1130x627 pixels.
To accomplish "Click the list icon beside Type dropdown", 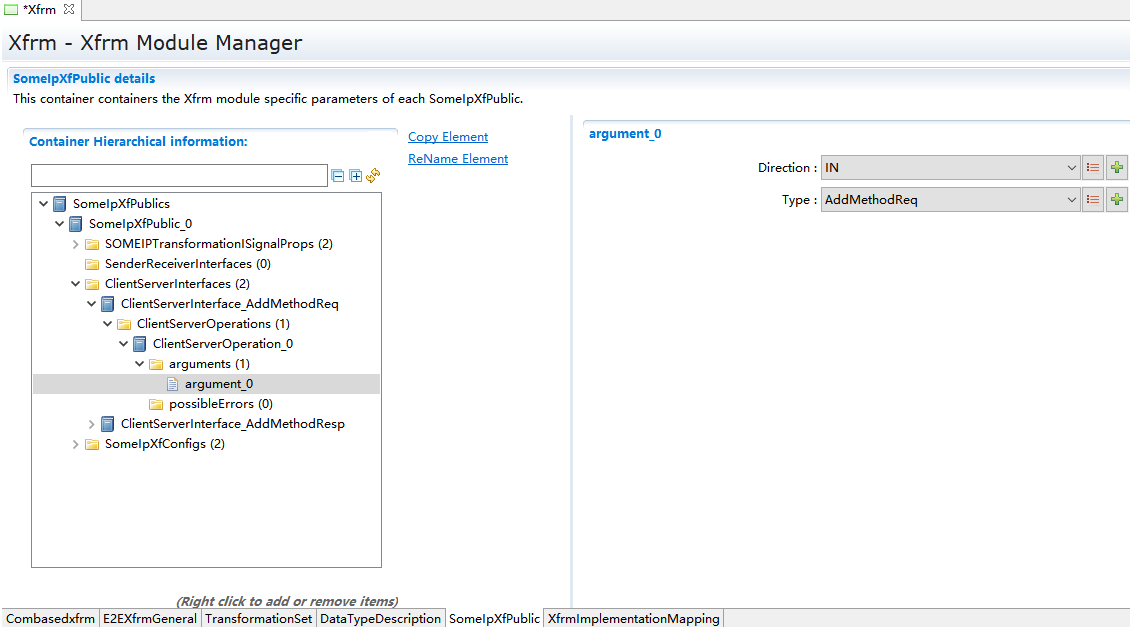I will tap(1093, 200).
